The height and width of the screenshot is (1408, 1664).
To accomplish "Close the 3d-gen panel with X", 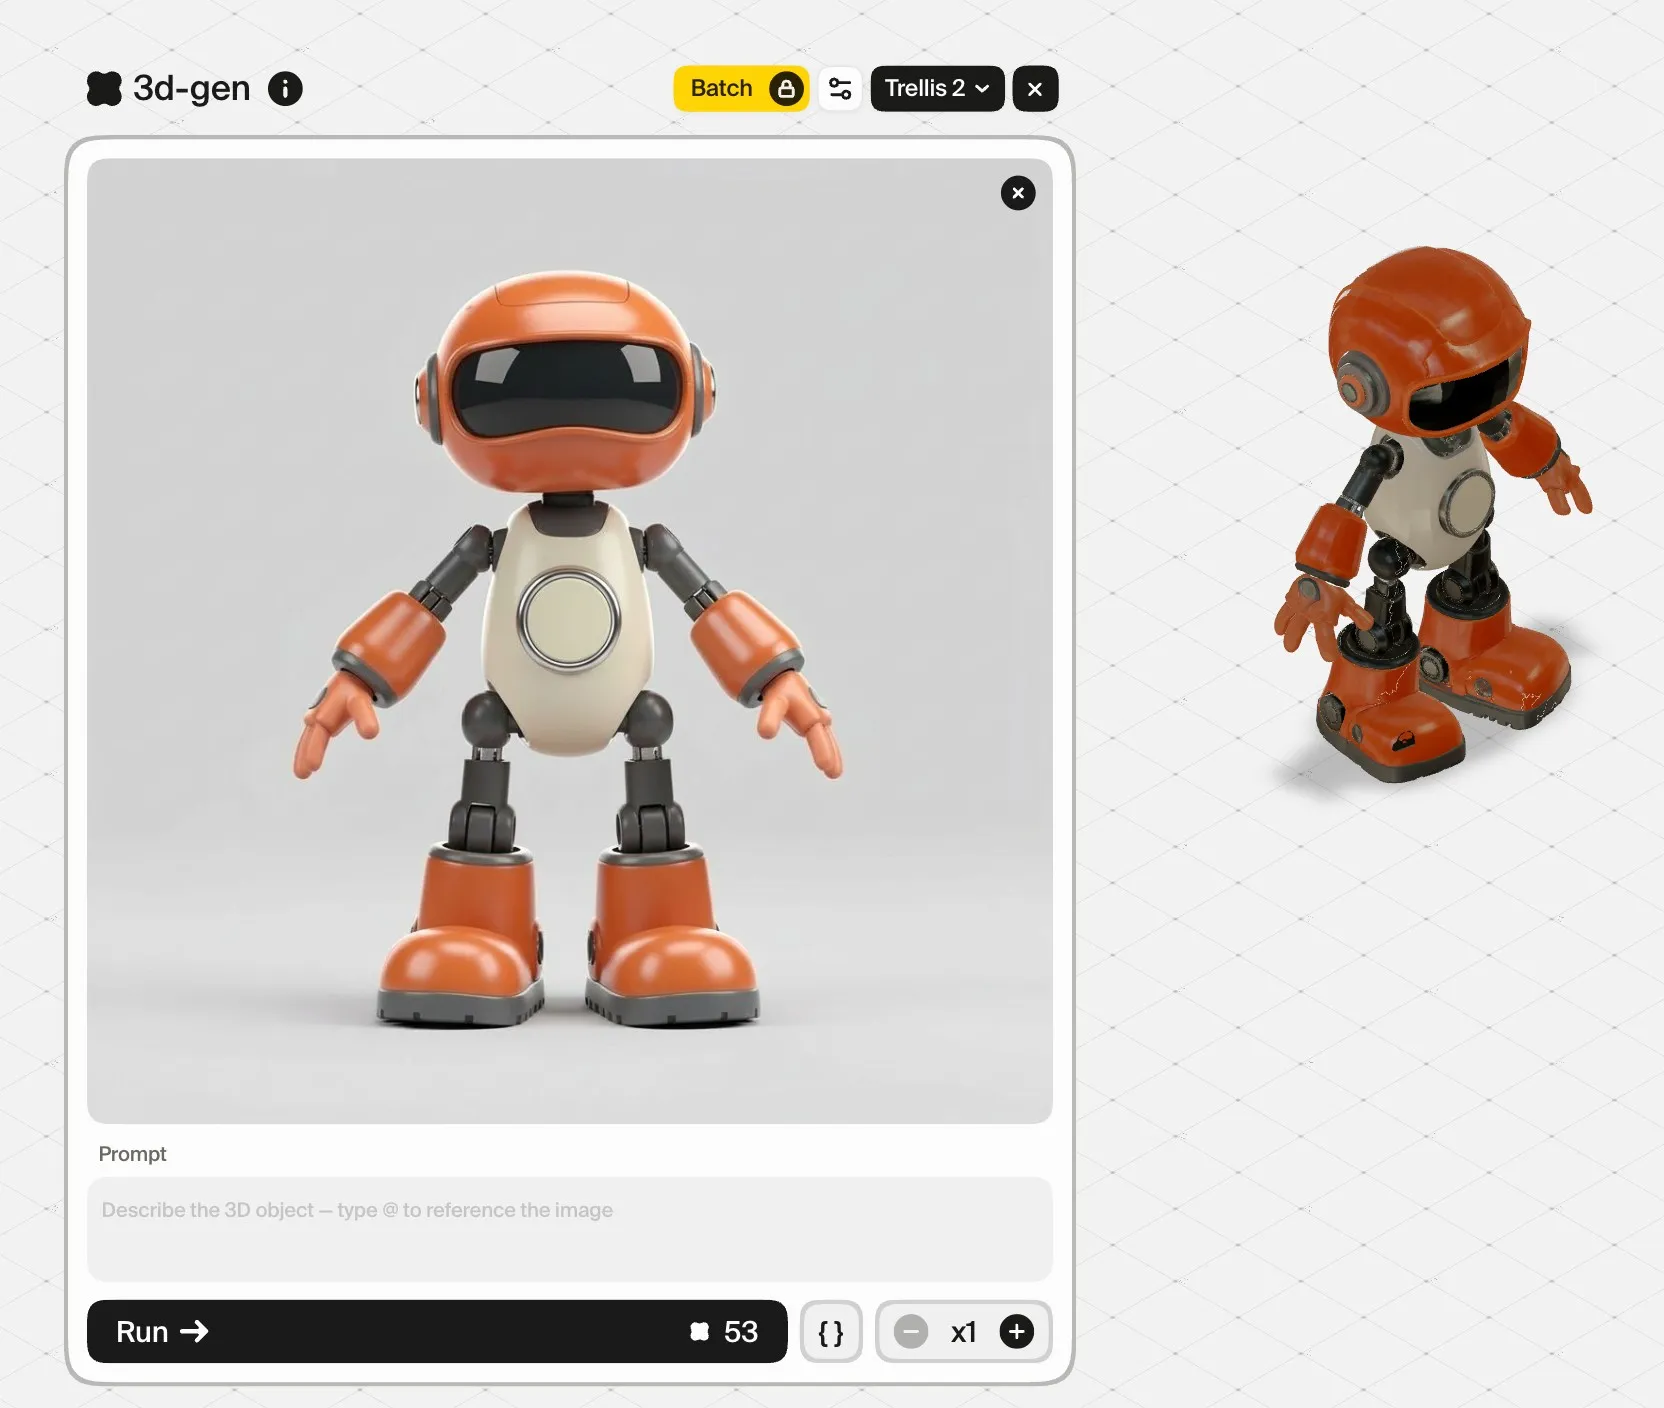I will (x=1035, y=88).
